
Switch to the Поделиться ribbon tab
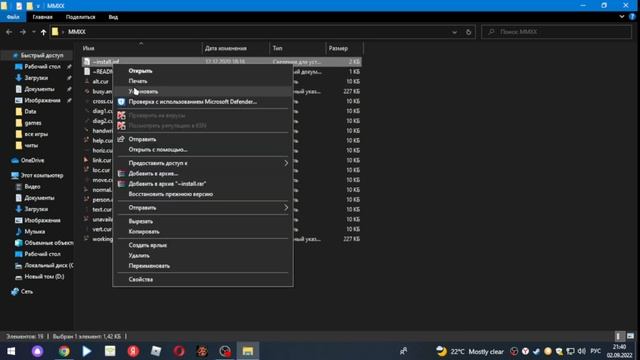point(80,17)
